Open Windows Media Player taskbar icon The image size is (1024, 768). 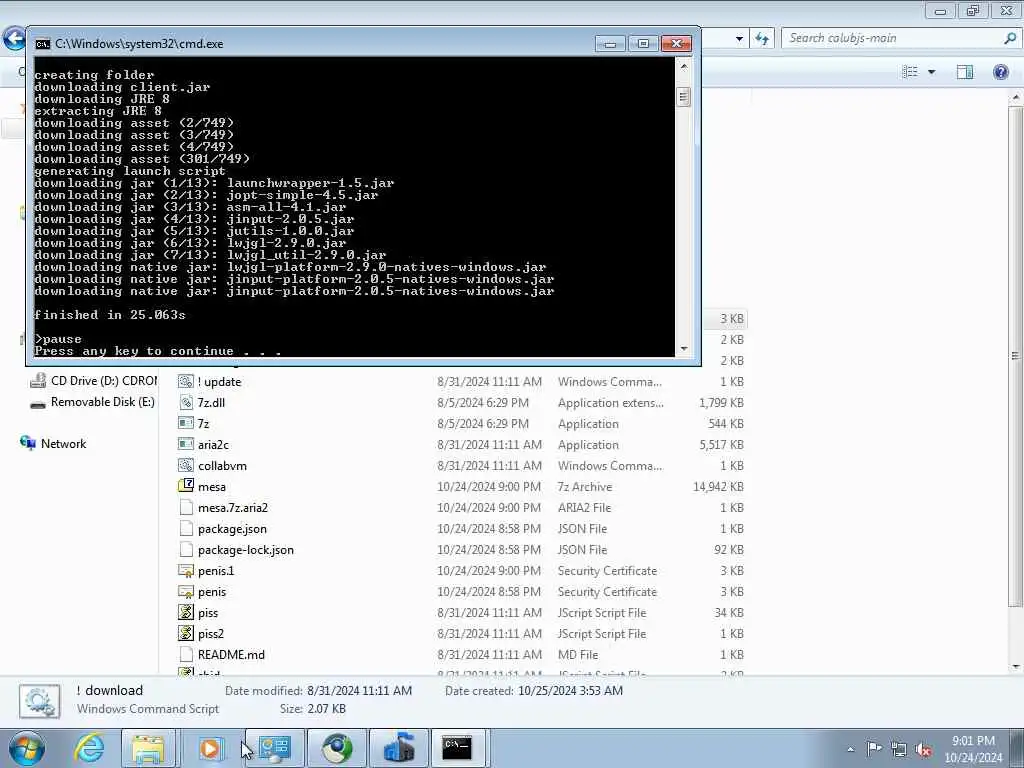pyautogui.click(x=210, y=748)
